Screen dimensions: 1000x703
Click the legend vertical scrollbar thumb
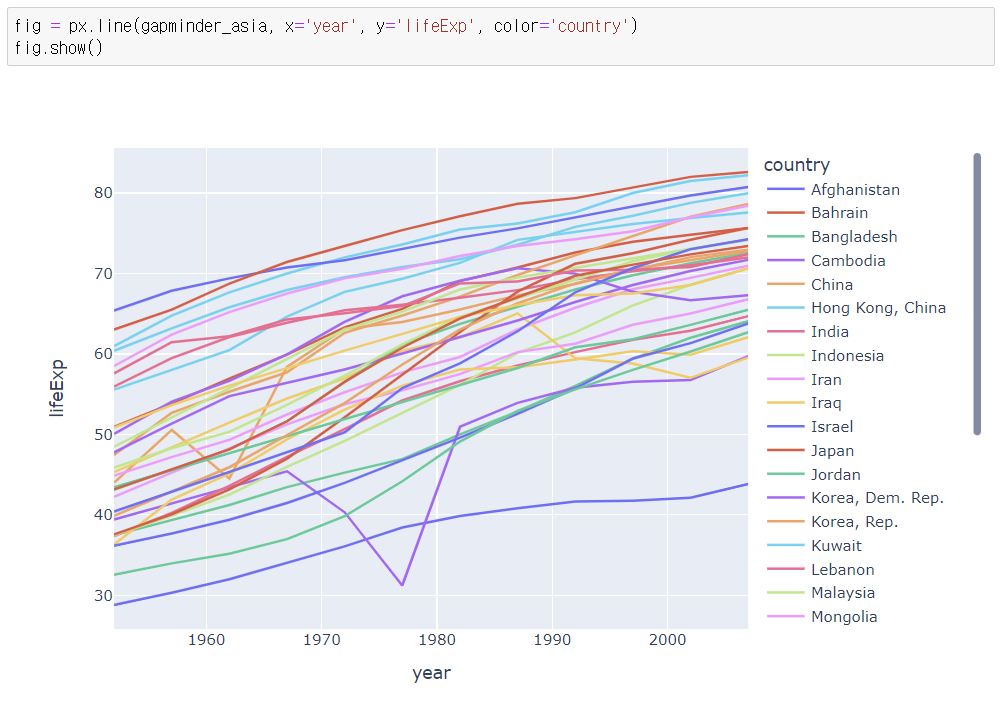coord(976,294)
